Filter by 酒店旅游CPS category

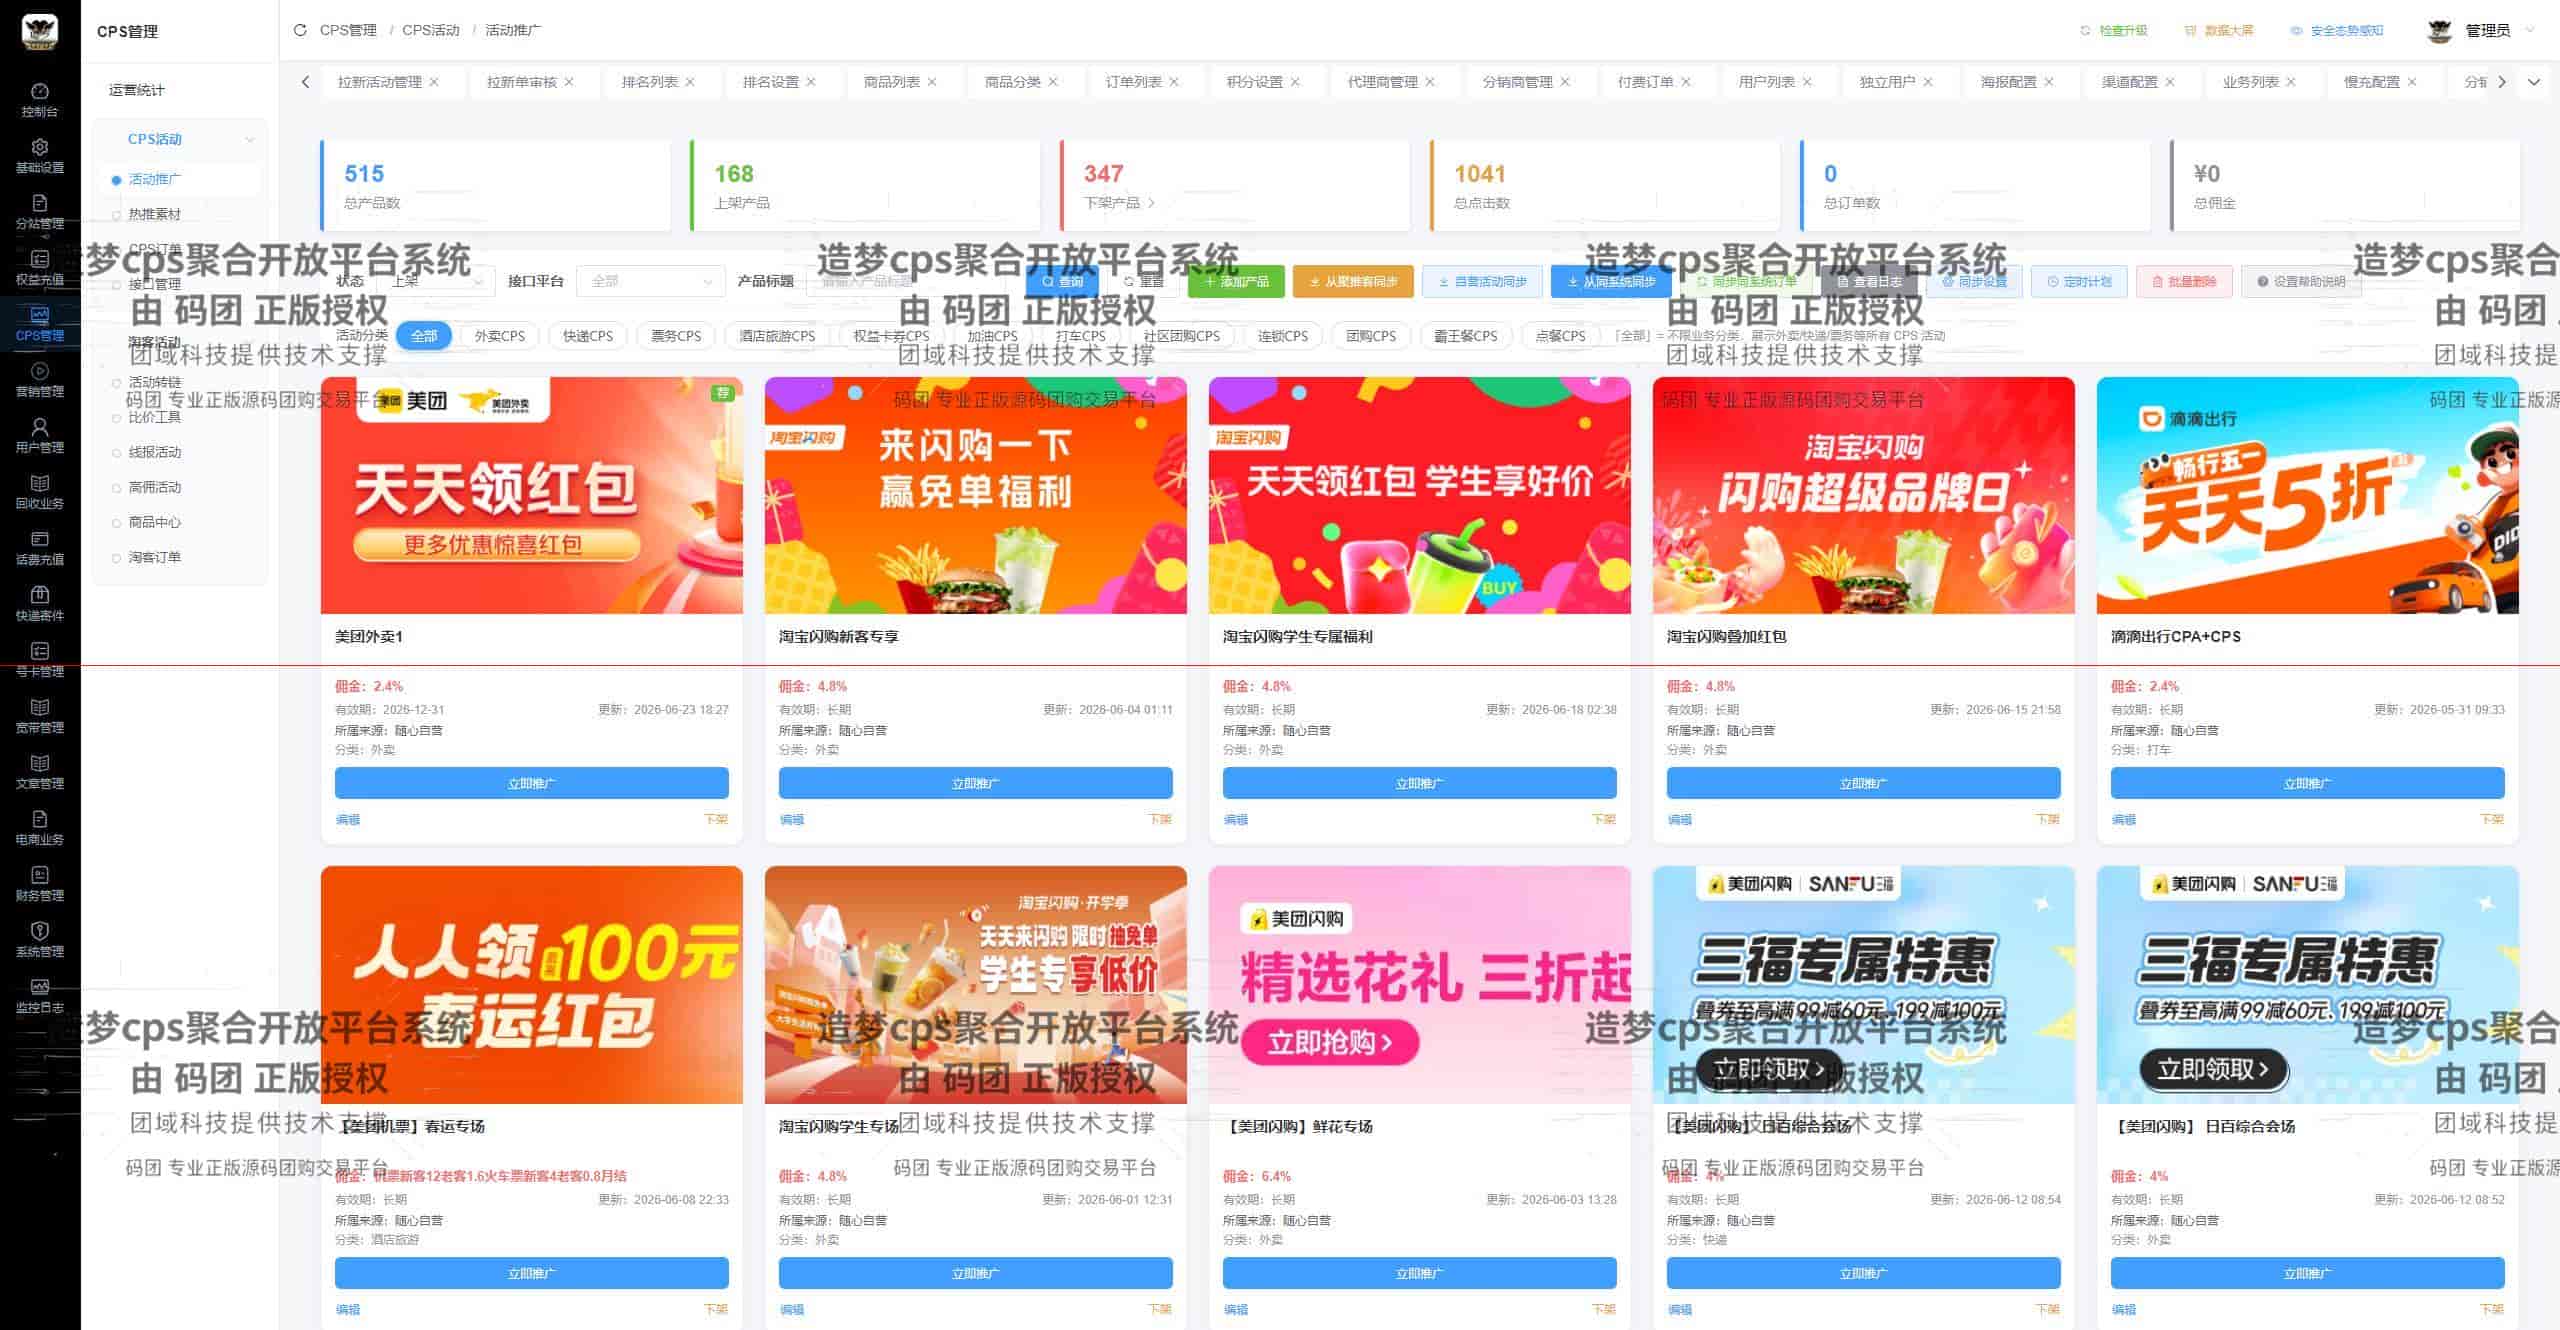(x=777, y=336)
